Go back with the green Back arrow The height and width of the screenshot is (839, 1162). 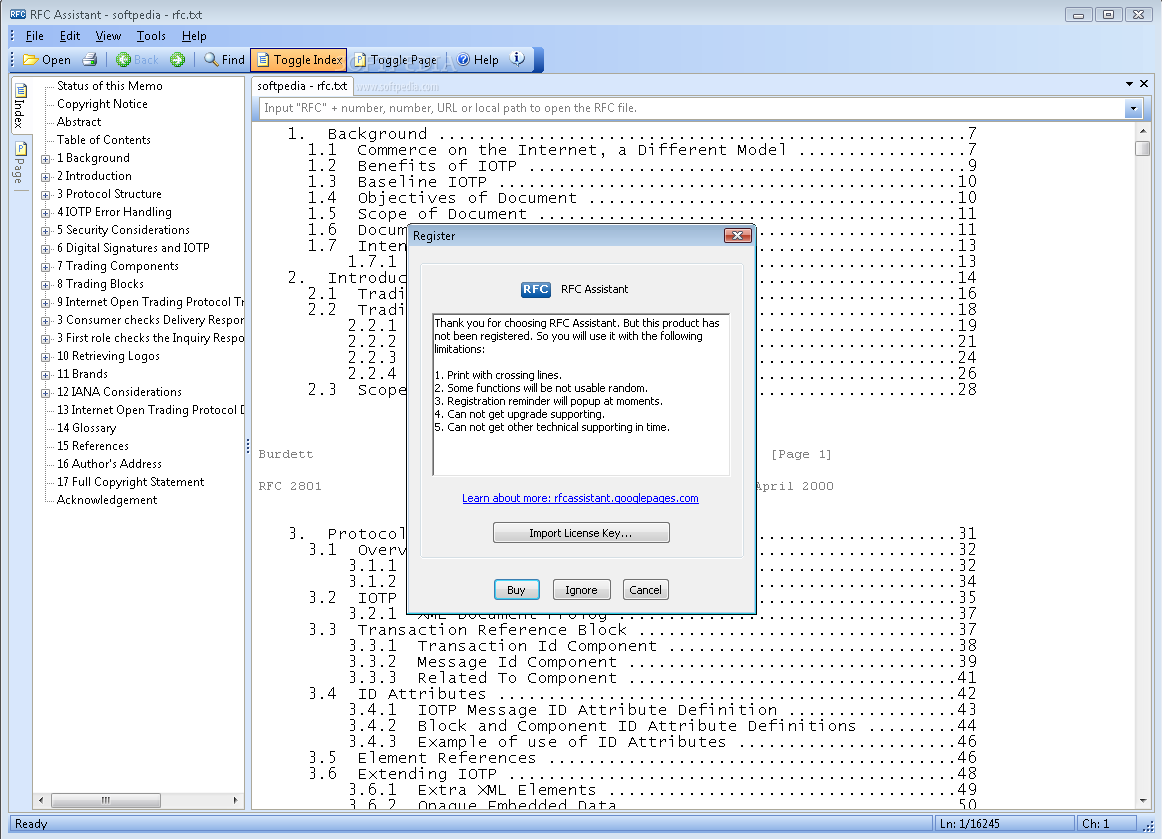(x=138, y=60)
